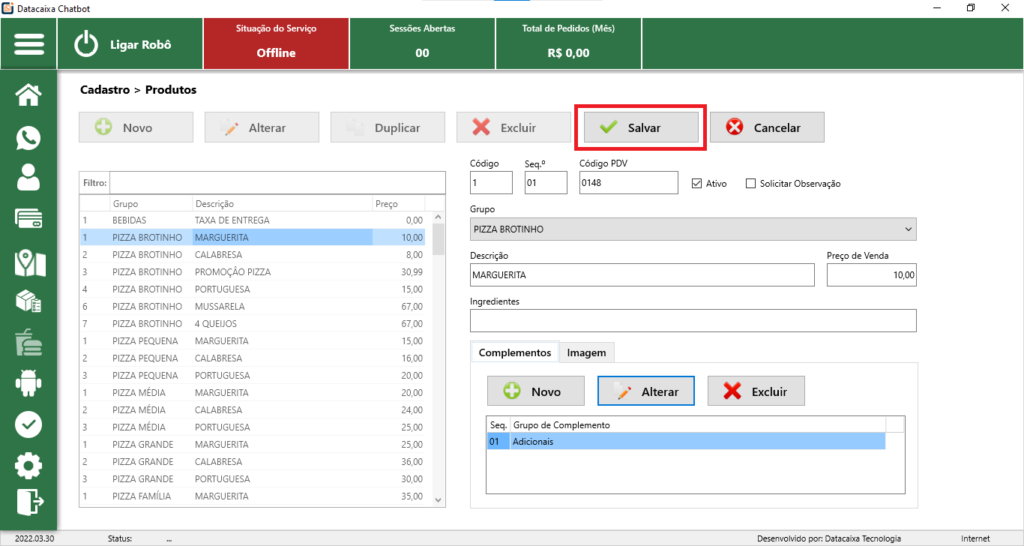Select the Complementos tab
This screenshot has width=1024, height=546.
pyautogui.click(x=514, y=353)
